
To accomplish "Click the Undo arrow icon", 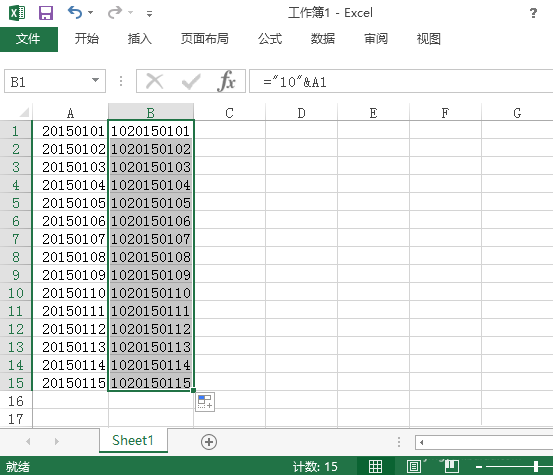I will tap(75, 13).
